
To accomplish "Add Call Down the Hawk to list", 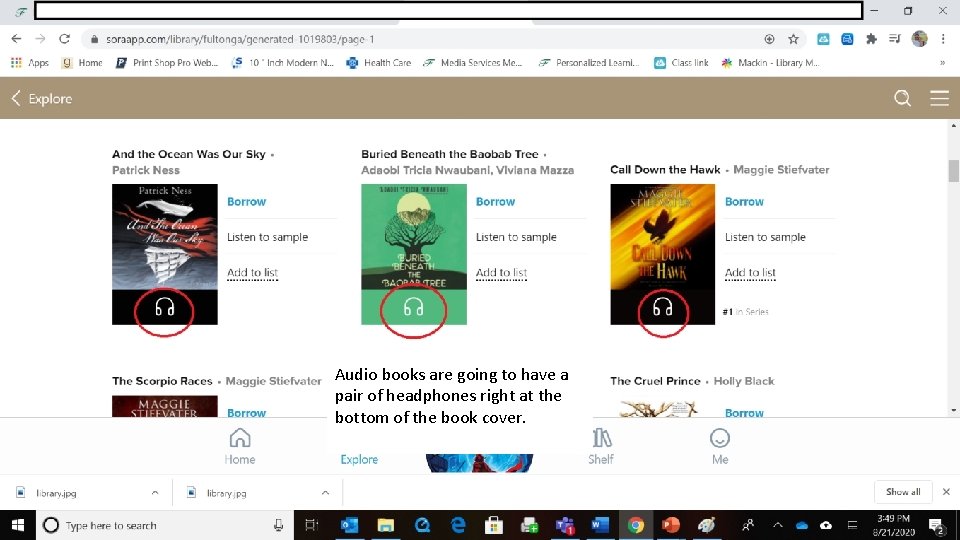I will pyautogui.click(x=750, y=272).
